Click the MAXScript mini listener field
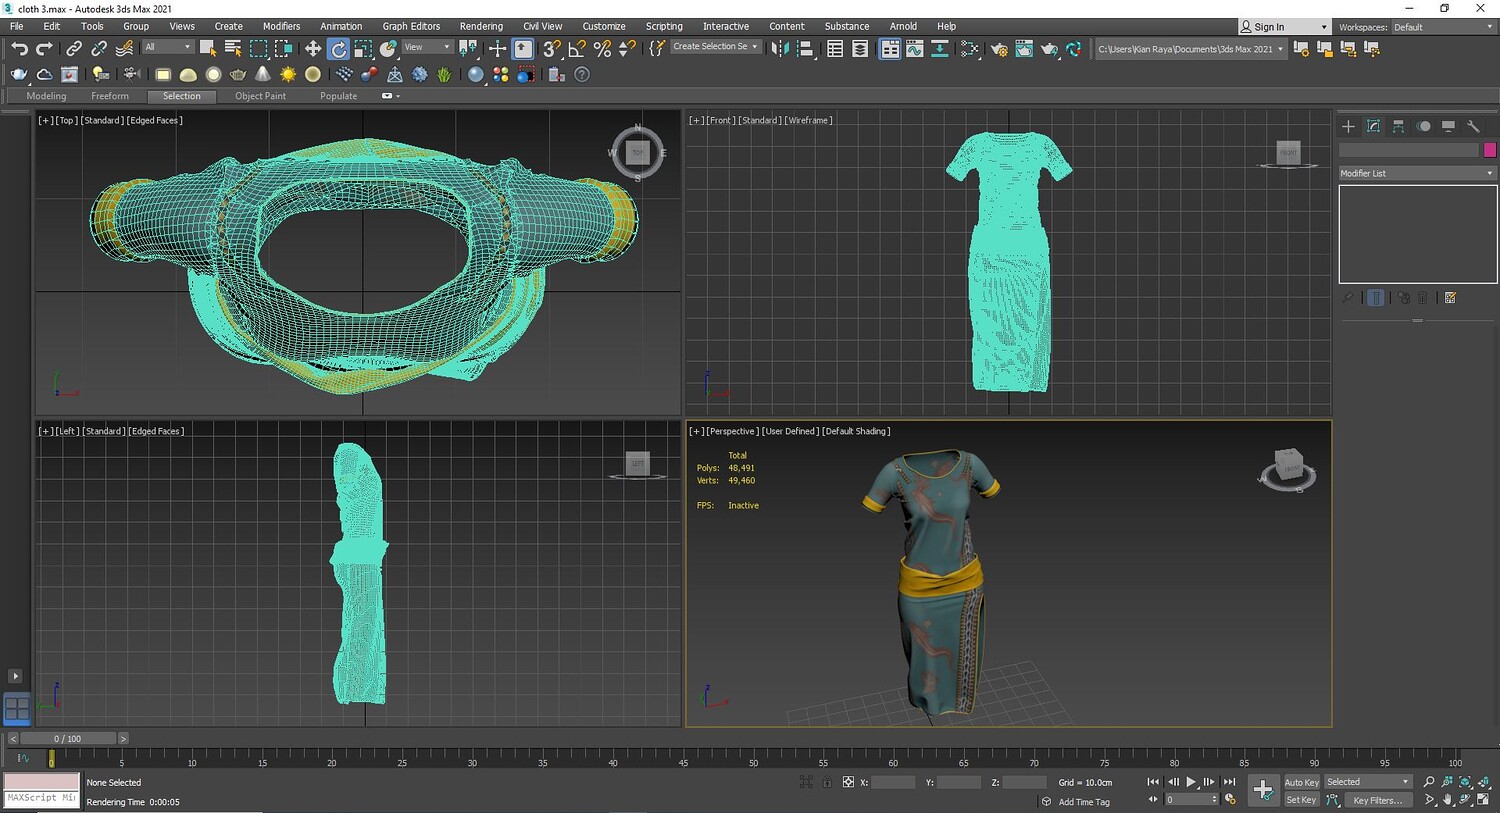1500x813 pixels. pos(41,798)
